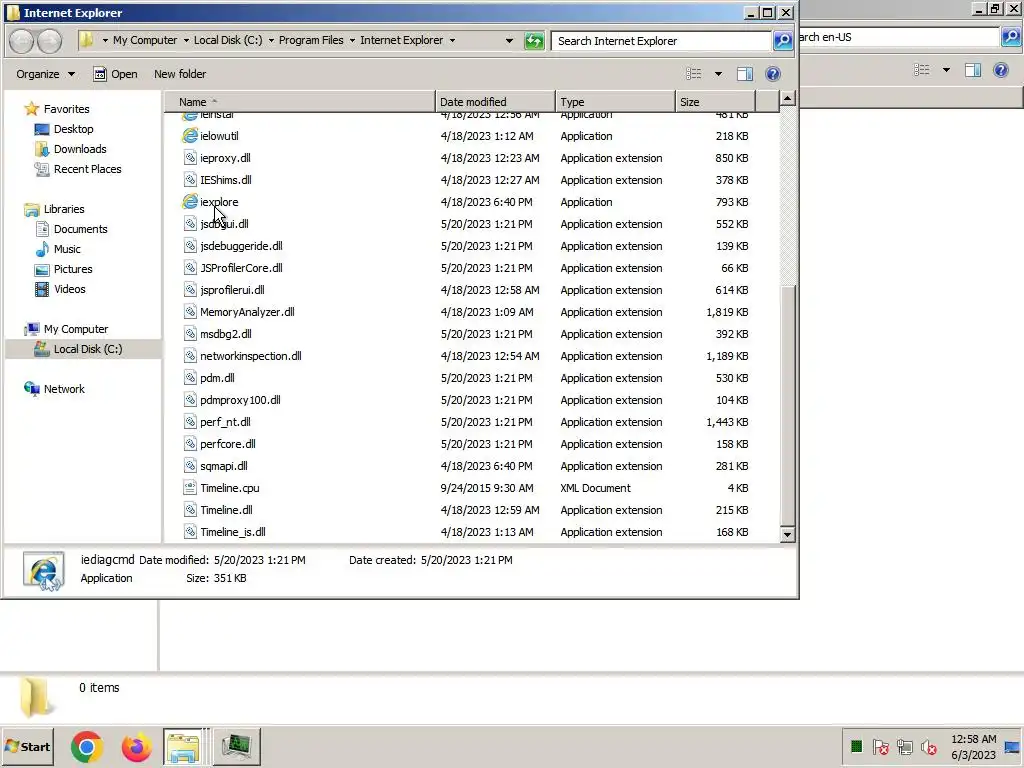Select Documents under Libraries
This screenshot has height=768, width=1024.
80,229
